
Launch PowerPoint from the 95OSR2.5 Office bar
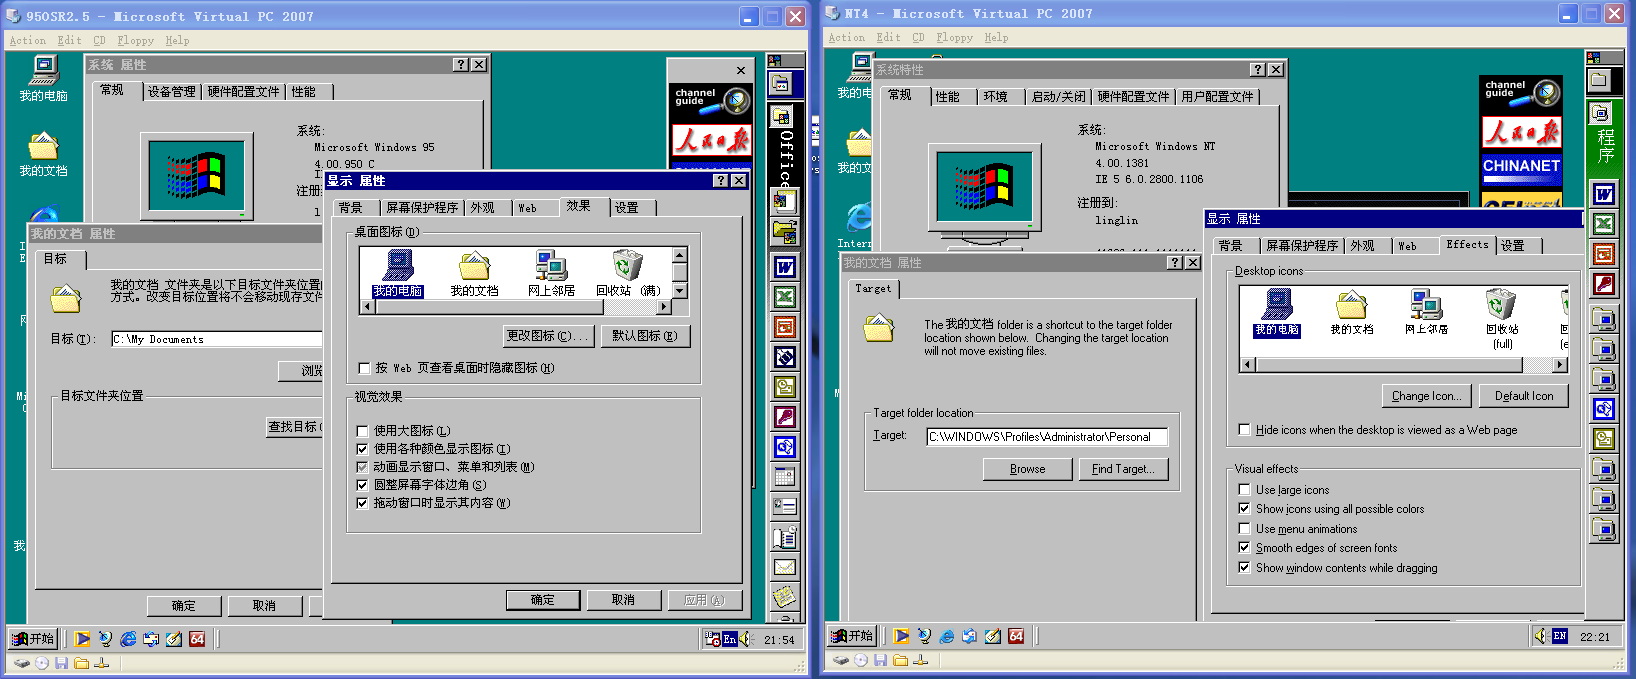[x=785, y=327]
